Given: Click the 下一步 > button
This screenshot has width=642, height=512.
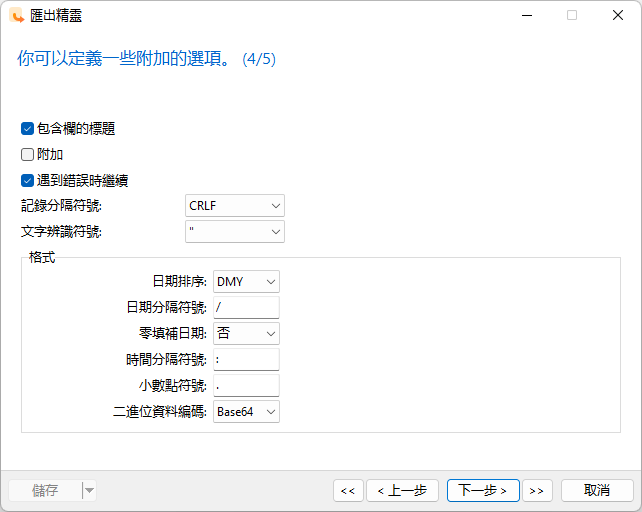Looking at the screenshot, I should click(483, 490).
